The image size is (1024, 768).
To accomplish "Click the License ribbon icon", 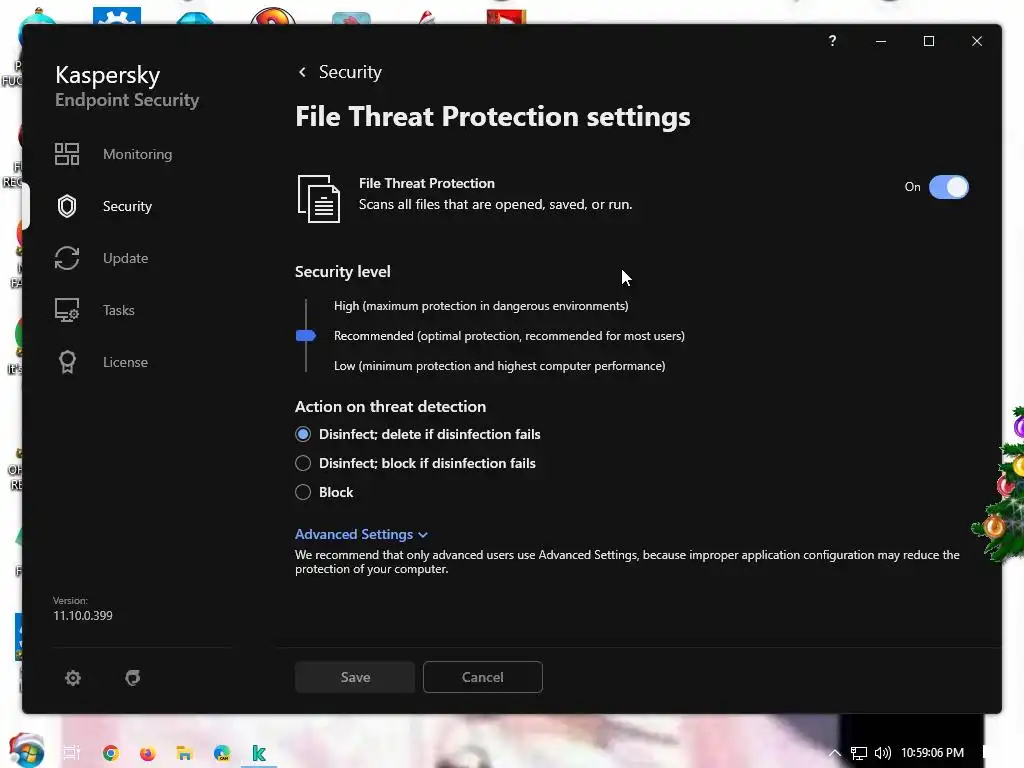I will [x=67, y=362].
